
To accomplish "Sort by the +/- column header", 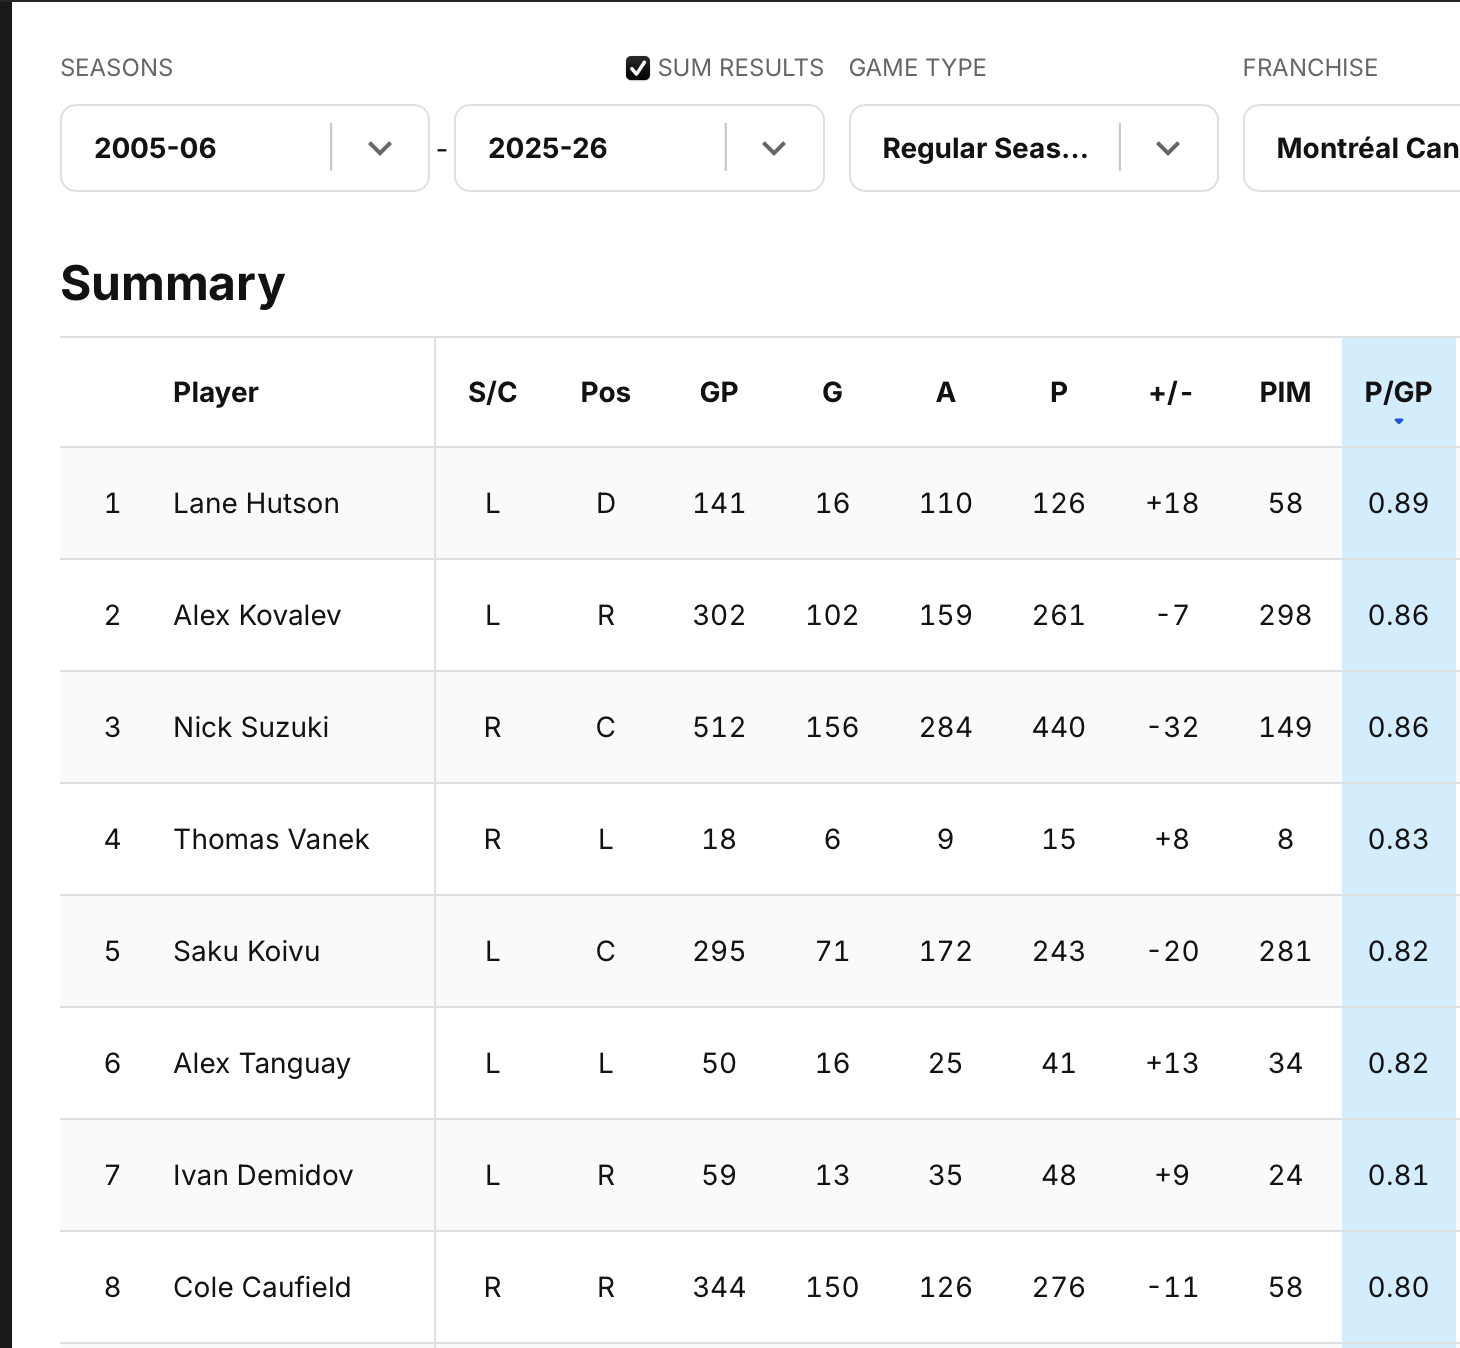I will (x=1170, y=392).
